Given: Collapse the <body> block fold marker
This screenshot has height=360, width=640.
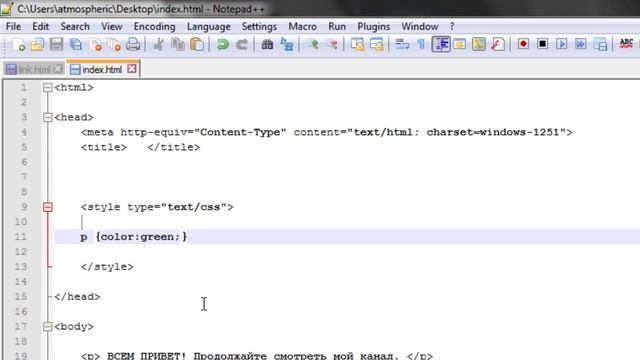Looking at the screenshot, I should pos(48,327).
